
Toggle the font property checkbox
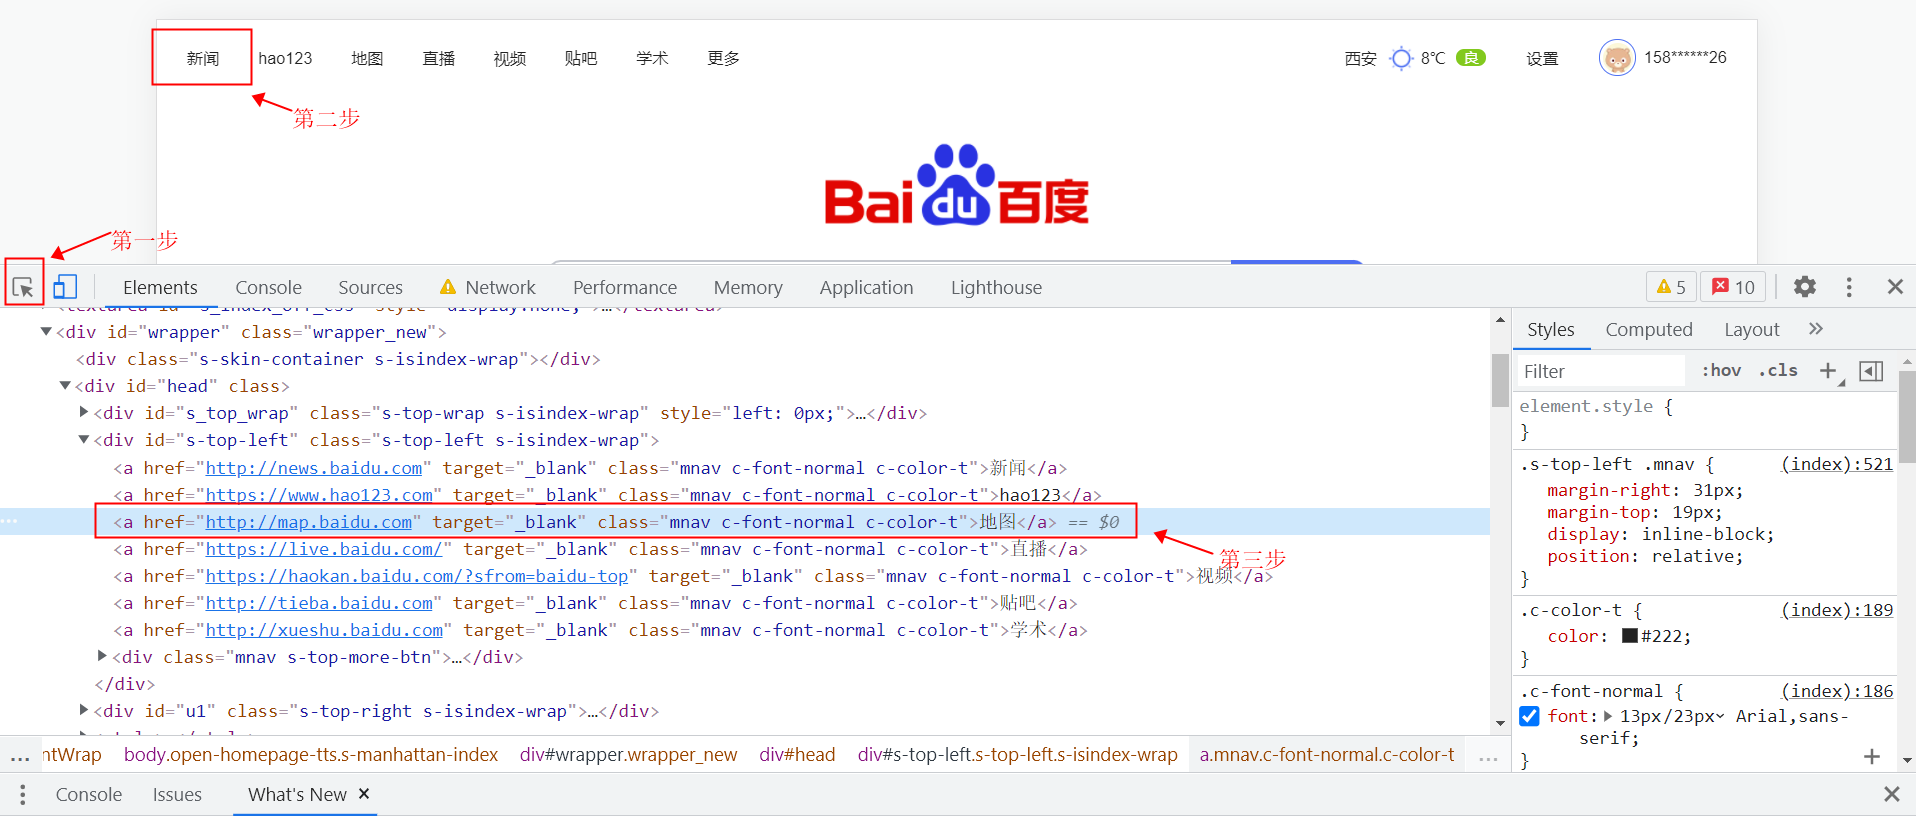click(1529, 716)
